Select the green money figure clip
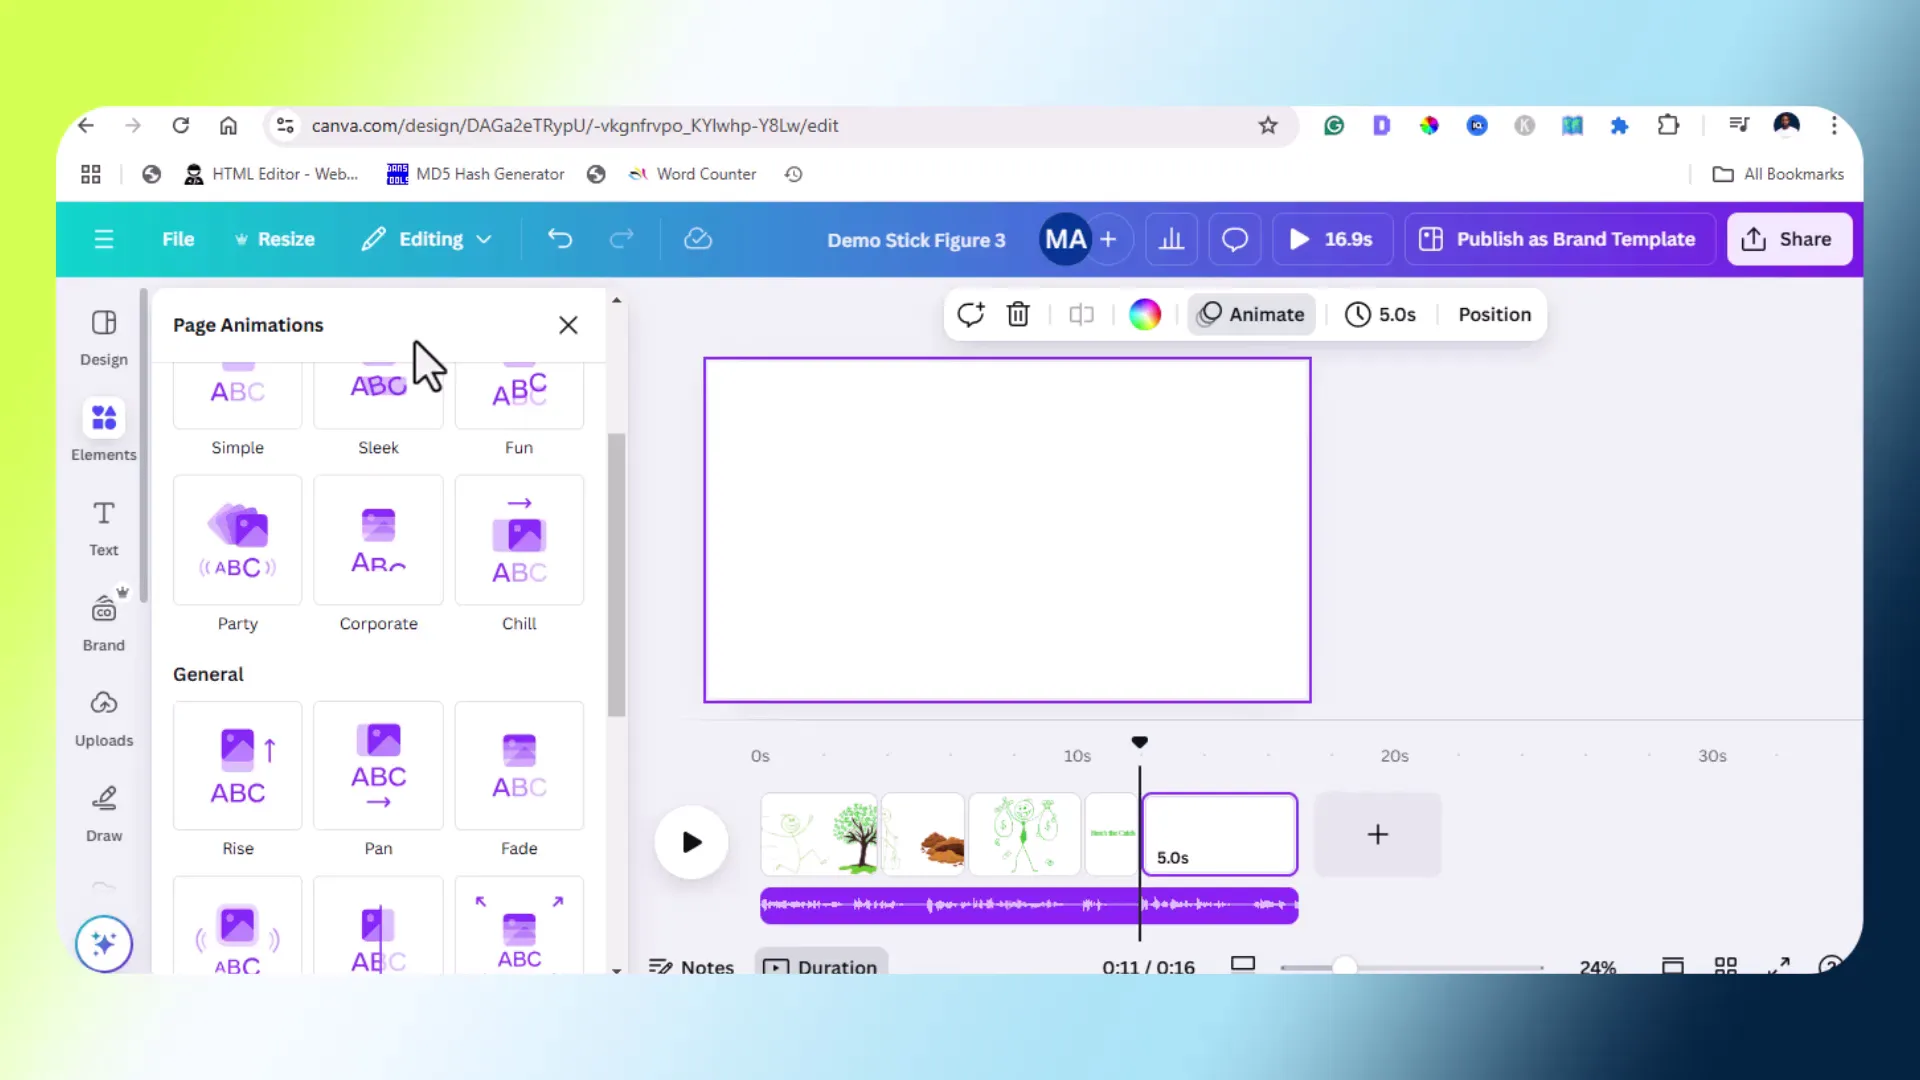This screenshot has height=1080, width=1920. 1025,834
